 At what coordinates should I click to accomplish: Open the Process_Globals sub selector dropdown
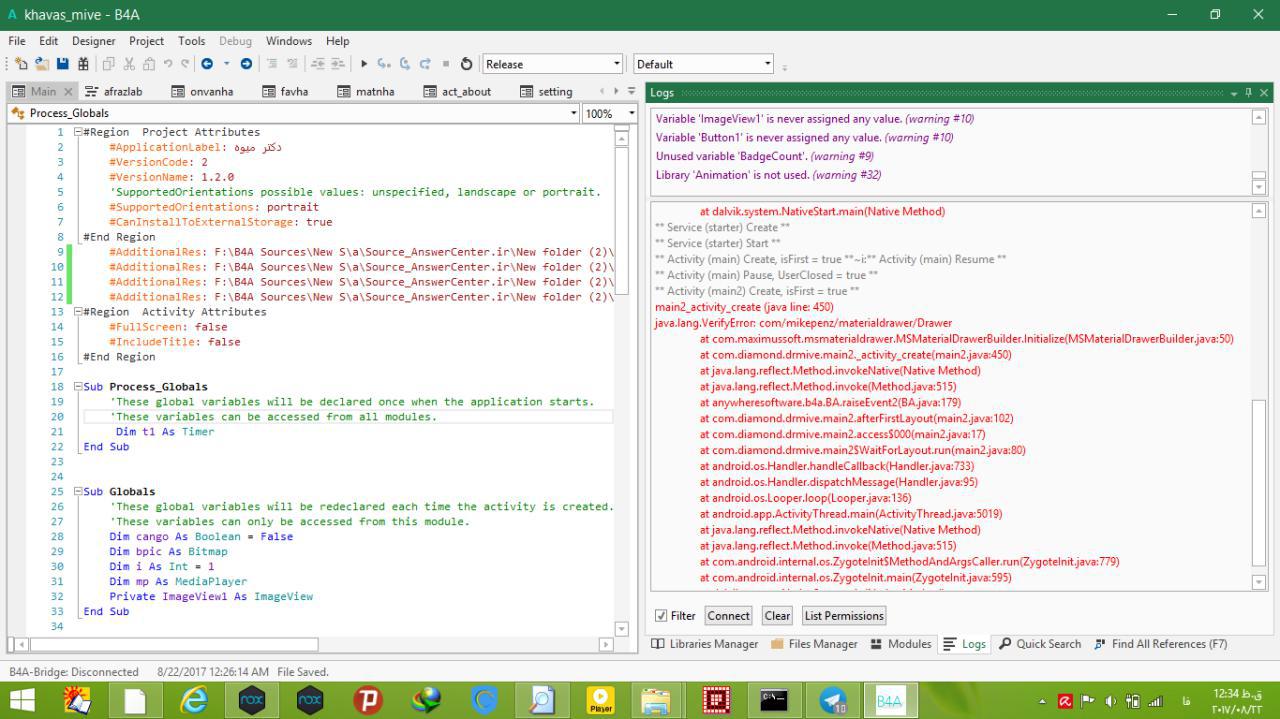[x=573, y=113]
